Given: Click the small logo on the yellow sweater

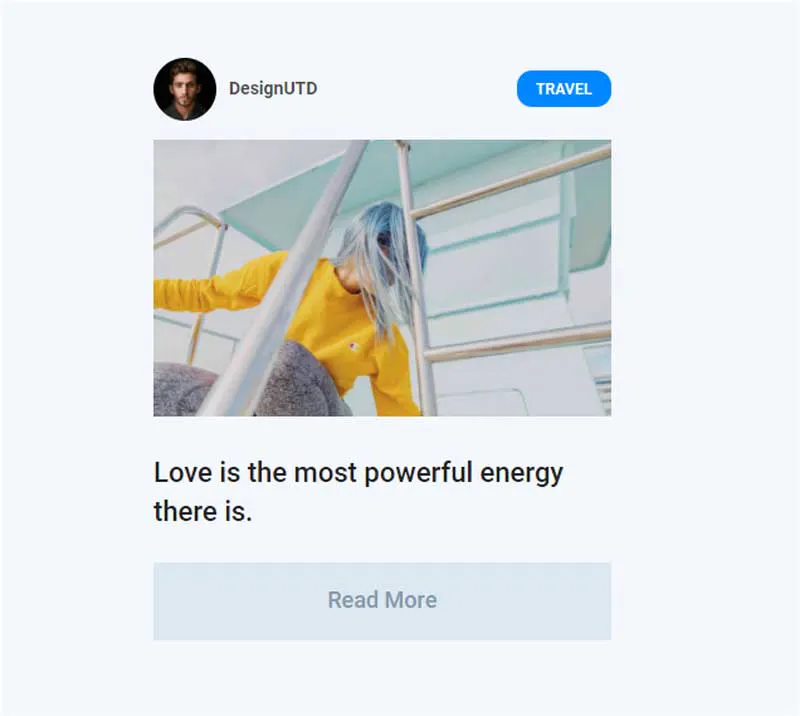Looking at the screenshot, I should pyautogui.click(x=354, y=347).
